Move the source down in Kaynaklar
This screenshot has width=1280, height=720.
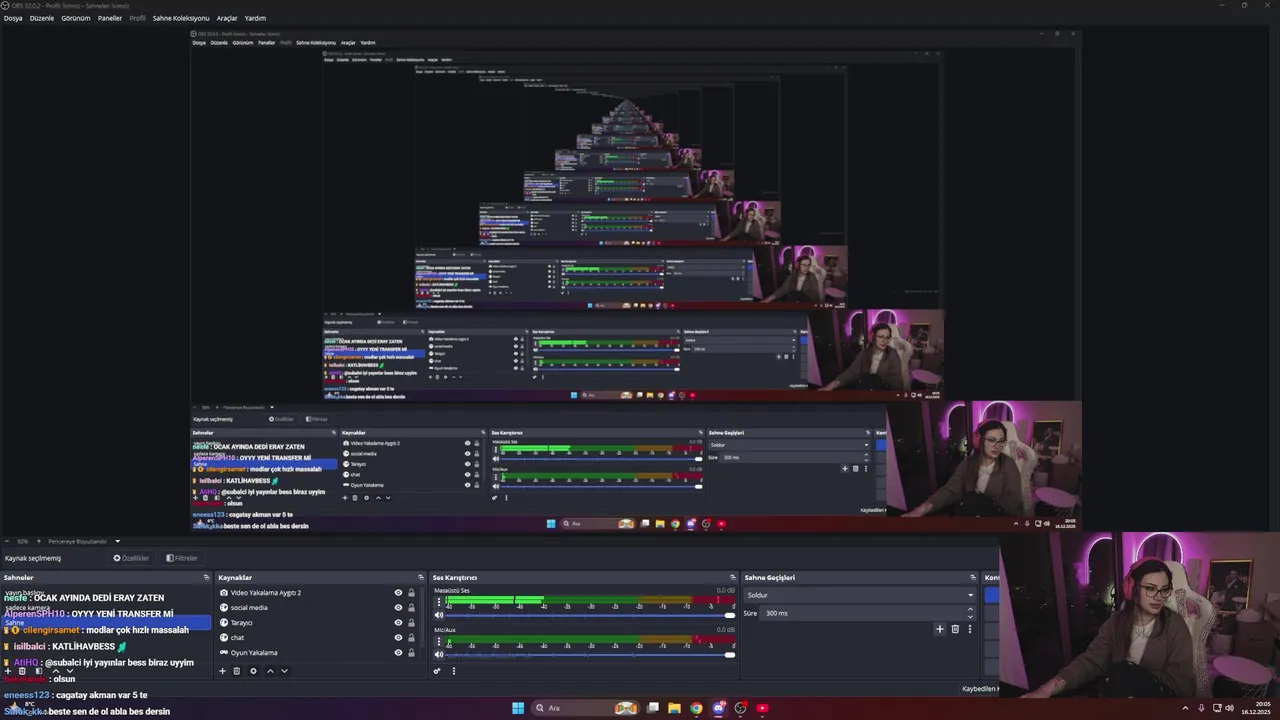coord(284,671)
